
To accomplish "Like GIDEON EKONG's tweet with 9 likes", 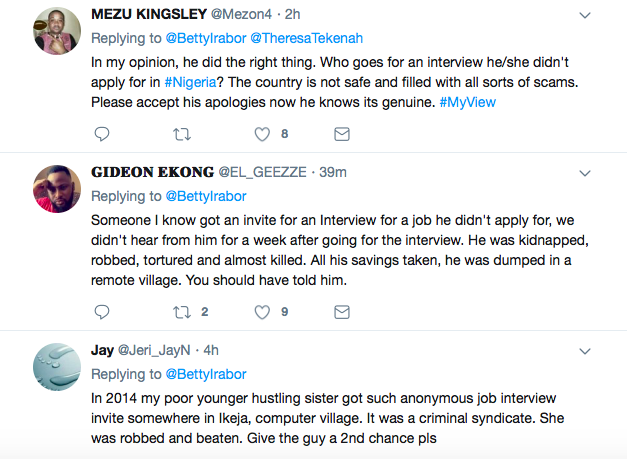I will coord(262,312).
